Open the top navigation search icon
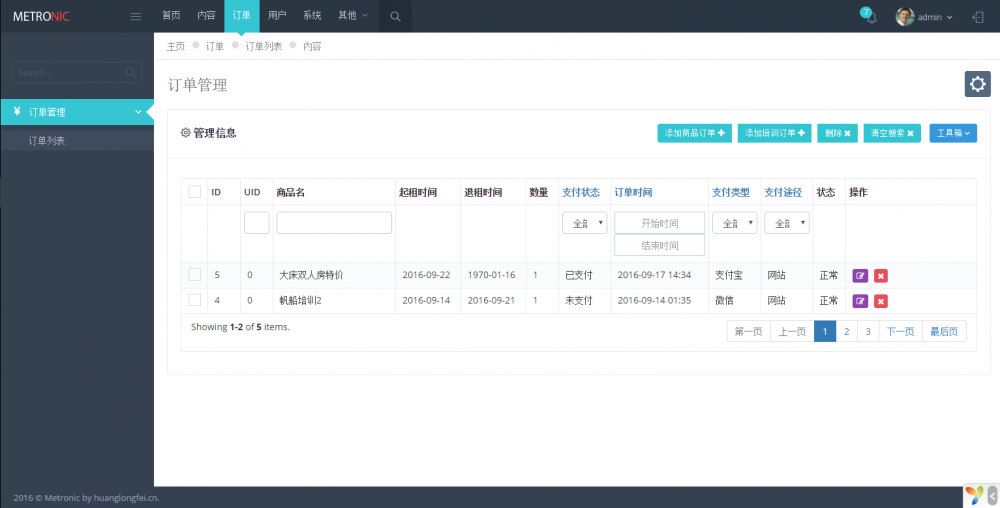The width and height of the screenshot is (1000, 508). (x=395, y=17)
